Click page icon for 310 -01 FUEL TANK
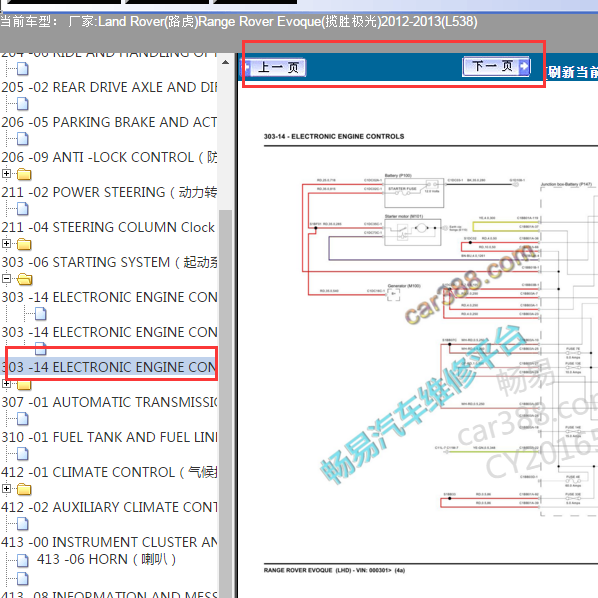 (x=23, y=419)
